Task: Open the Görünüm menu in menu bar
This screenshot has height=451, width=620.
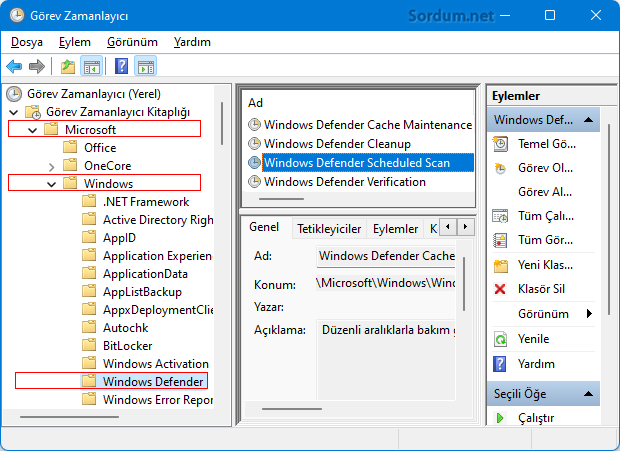Action: (x=132, y=42)
